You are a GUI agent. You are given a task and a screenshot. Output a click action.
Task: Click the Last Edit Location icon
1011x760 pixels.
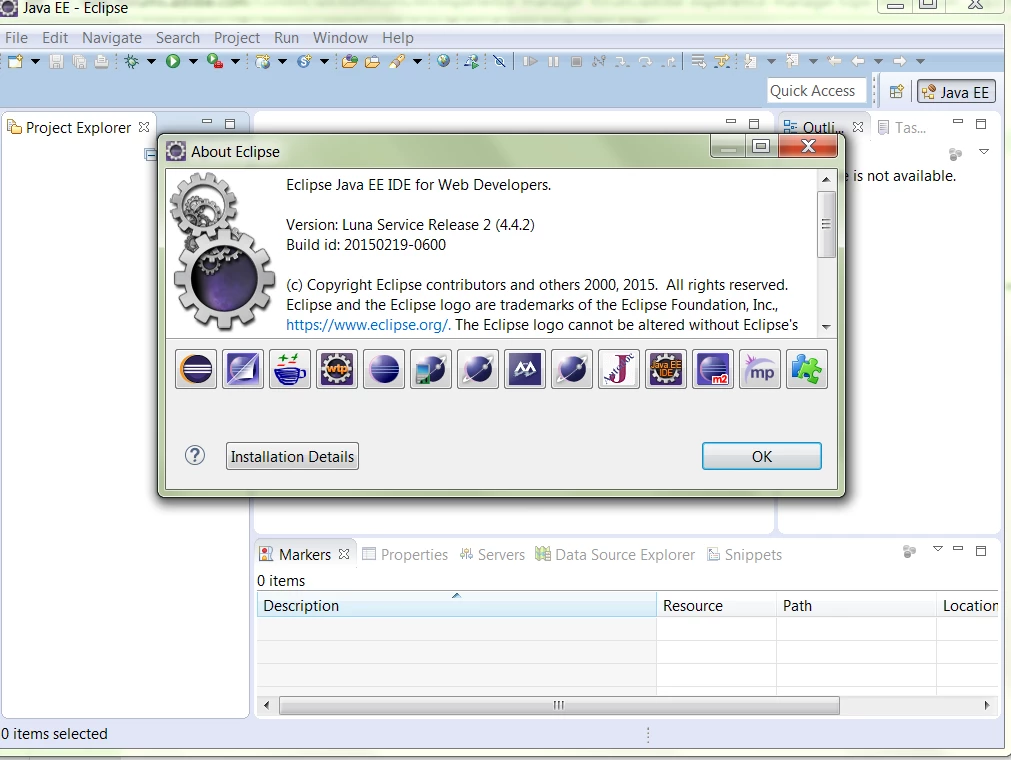[834, 61]
